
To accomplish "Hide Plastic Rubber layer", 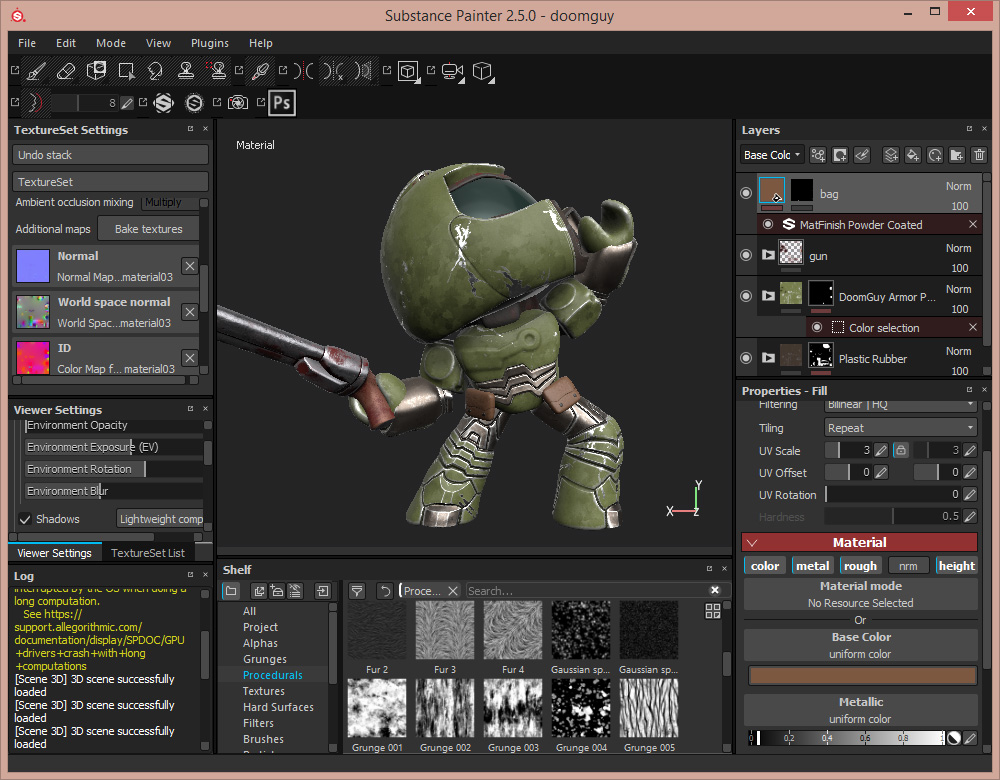I will click(746, 358).
